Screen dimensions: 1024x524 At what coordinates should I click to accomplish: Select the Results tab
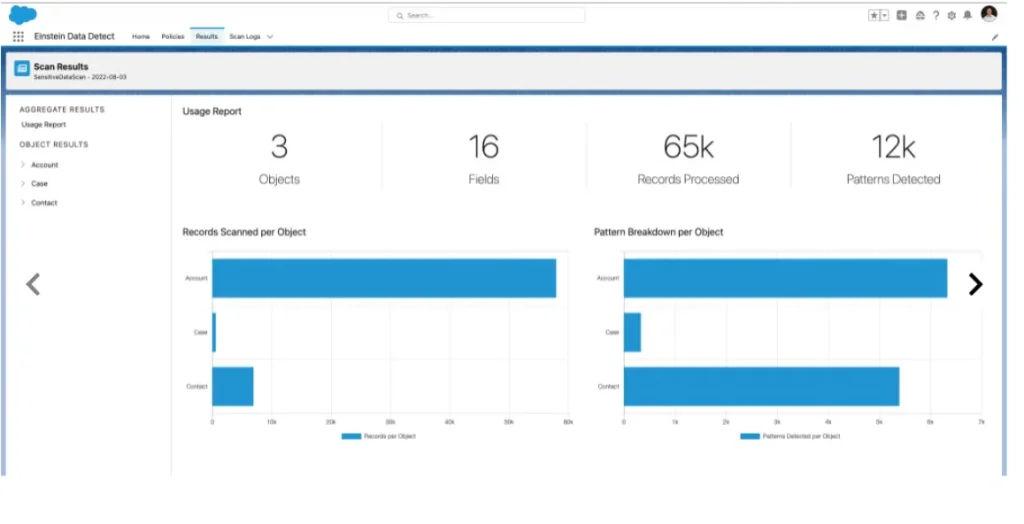pos(206,37)
